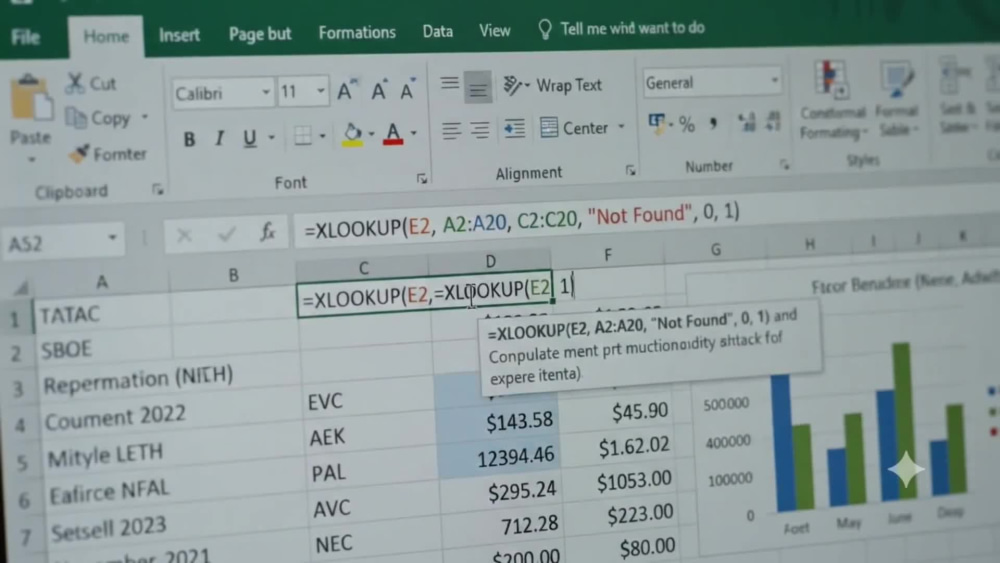Click the decrease decimal icon
Image resolution: width=1000 pixels, height=563 pixels.
(773, 121)
